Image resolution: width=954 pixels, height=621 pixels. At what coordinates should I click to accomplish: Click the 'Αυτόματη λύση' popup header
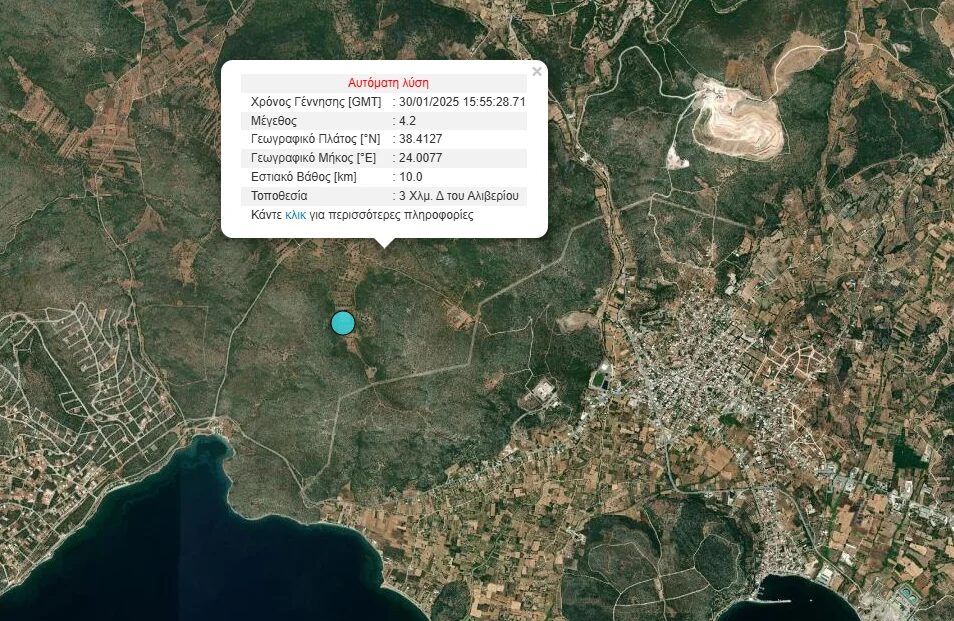(388, 83)
